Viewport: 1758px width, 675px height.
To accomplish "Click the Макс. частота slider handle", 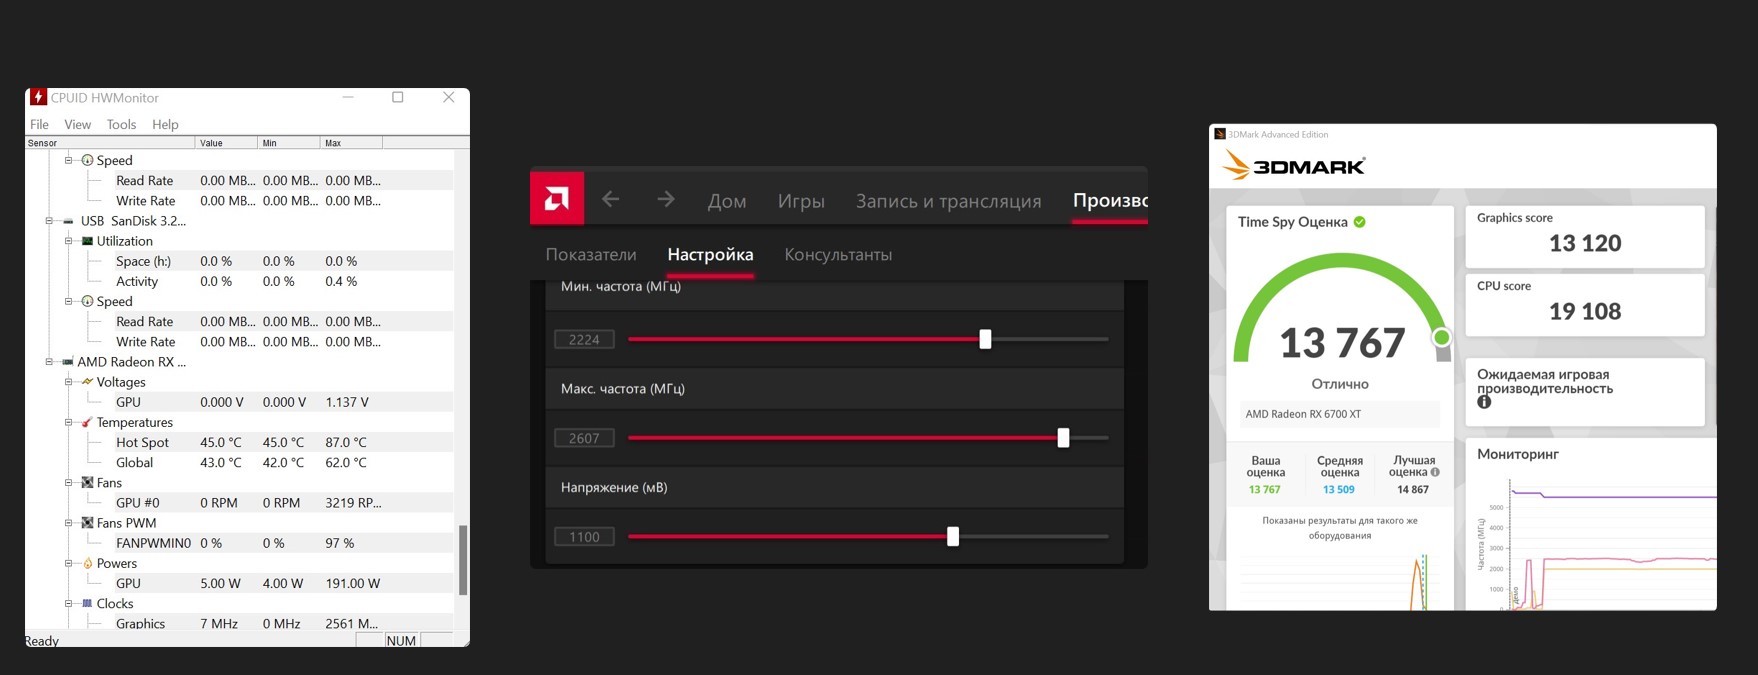I will click(1063, 438).
